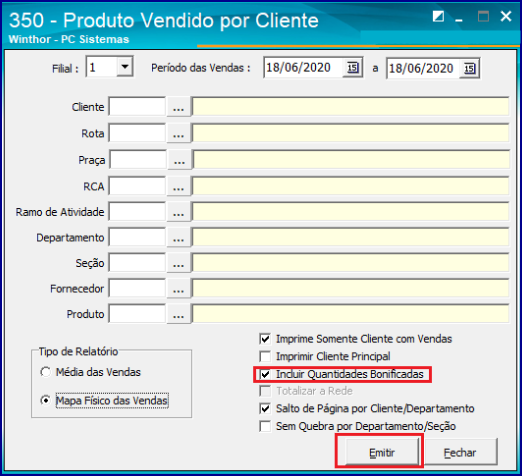The width and height of the screenshot is (522, 476).
Task: Click the Produto description yellow field
Action: 351,314
